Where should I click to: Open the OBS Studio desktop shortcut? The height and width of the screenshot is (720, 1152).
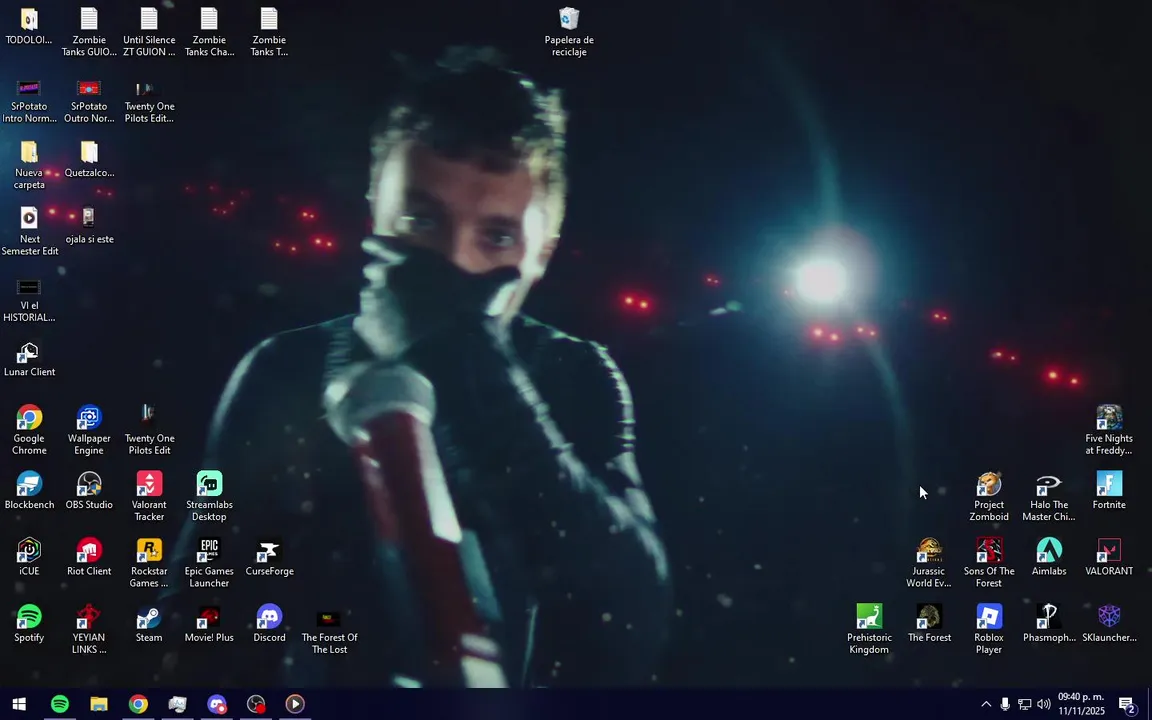point(89,491)
